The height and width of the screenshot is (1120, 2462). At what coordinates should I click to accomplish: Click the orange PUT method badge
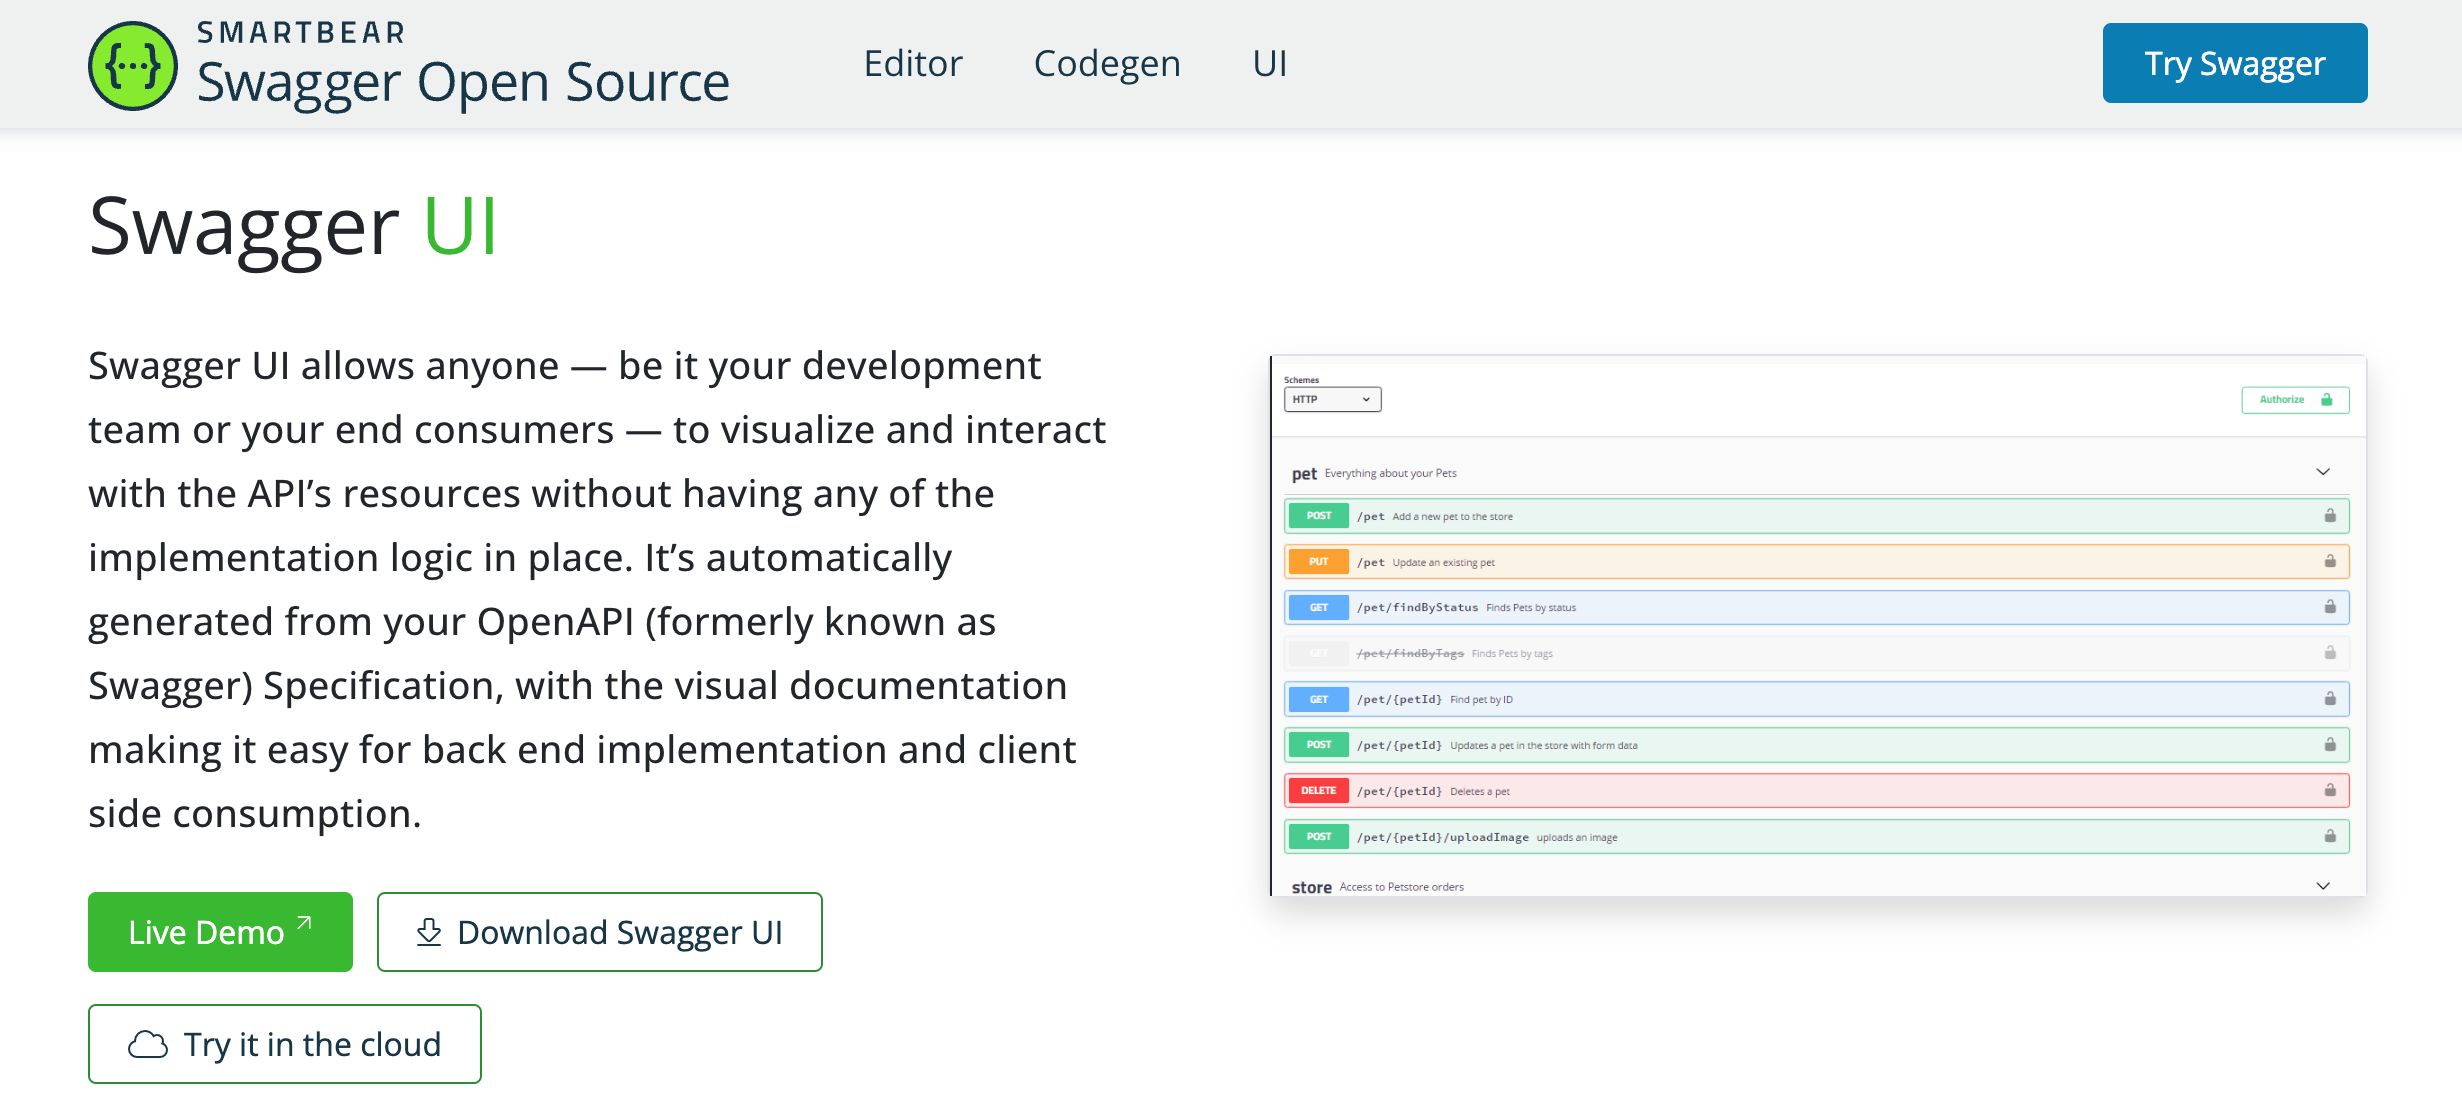[x=1318, y=562]
